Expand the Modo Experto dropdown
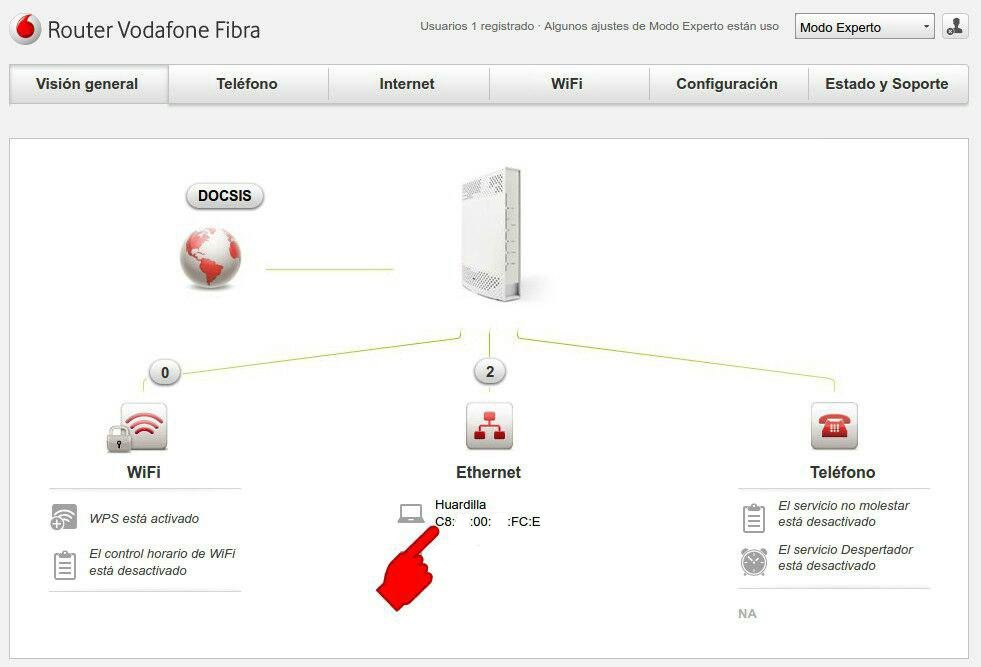The image size is (981, 667). click(865, 27)
